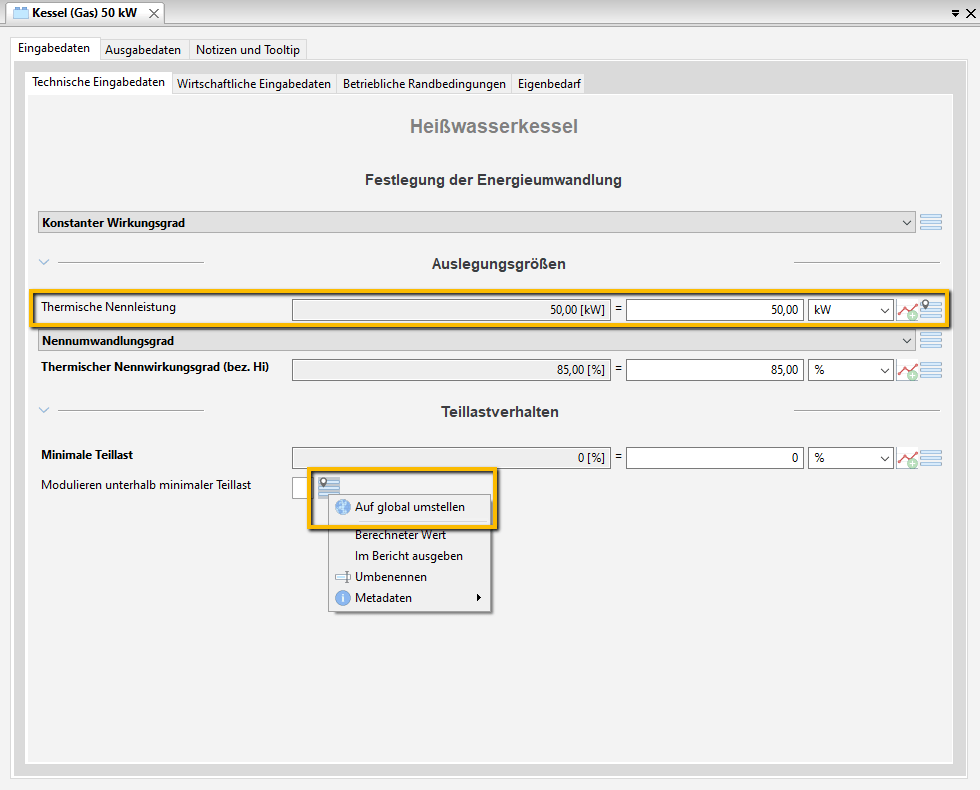Switch to the Ausgabedaten tab
This screenshot has width=980, height=790.
(143, 50)
